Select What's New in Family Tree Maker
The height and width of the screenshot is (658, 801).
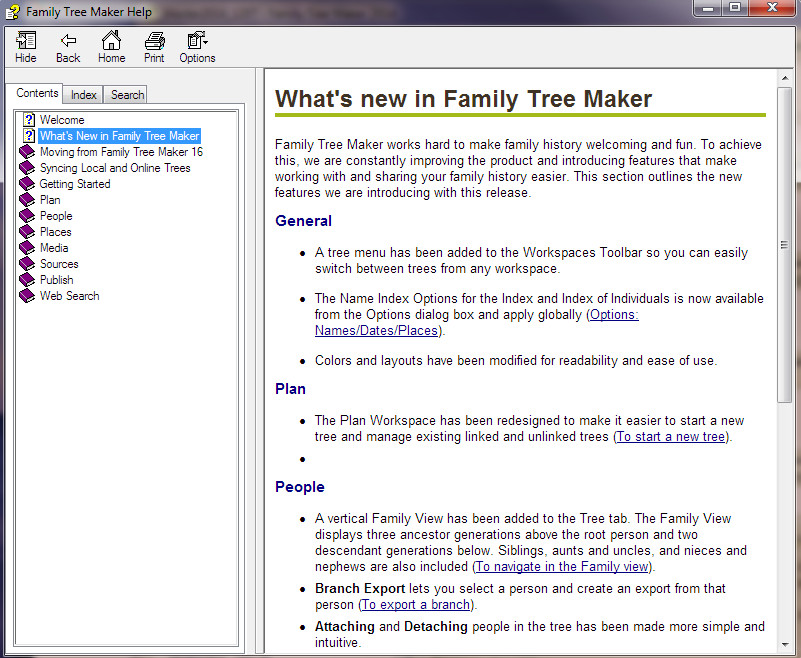pyautogui.click(x=120, y=136)
